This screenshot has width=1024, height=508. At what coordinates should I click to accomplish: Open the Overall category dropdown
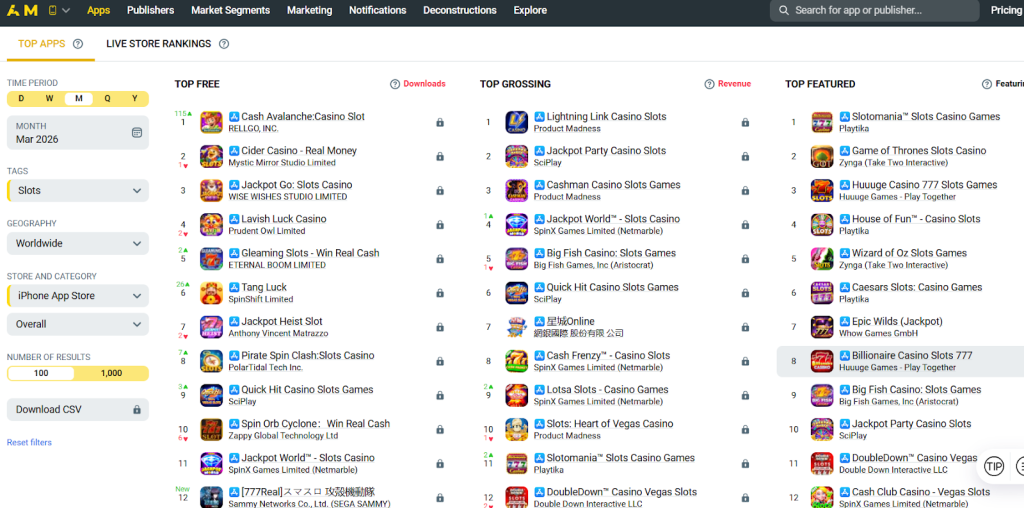77,324
